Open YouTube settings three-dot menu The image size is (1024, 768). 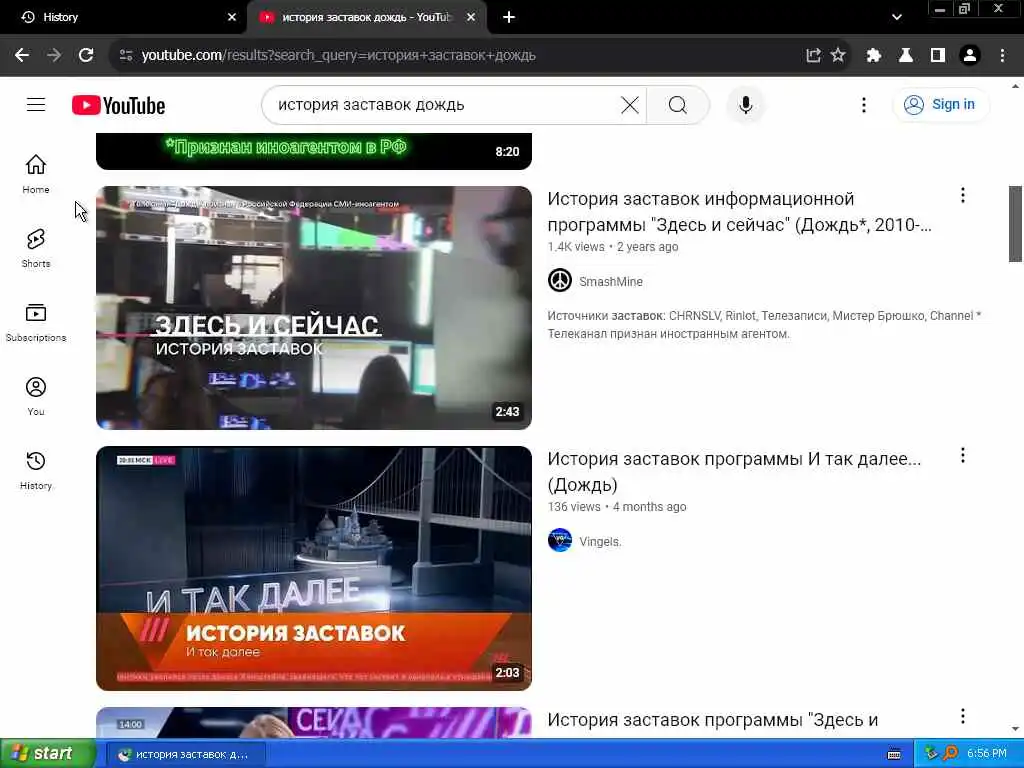863,104
